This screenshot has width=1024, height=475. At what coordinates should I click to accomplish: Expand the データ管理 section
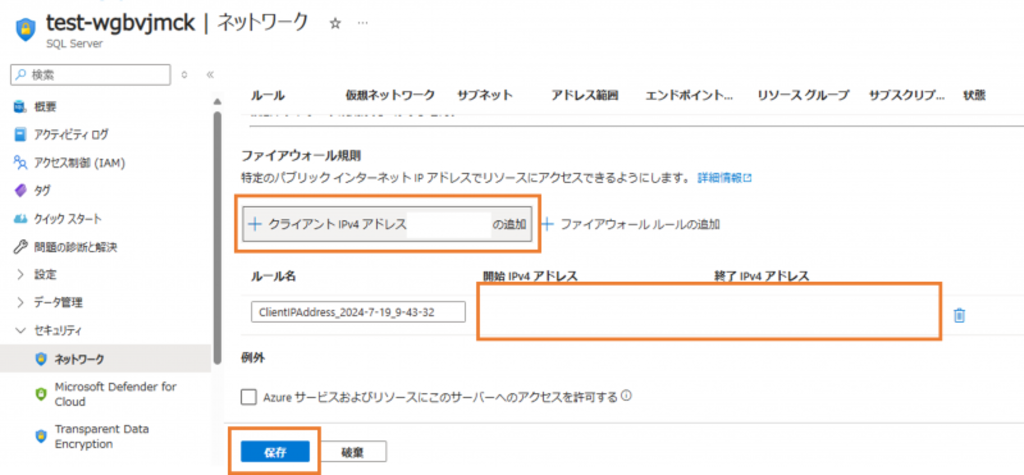21,302
